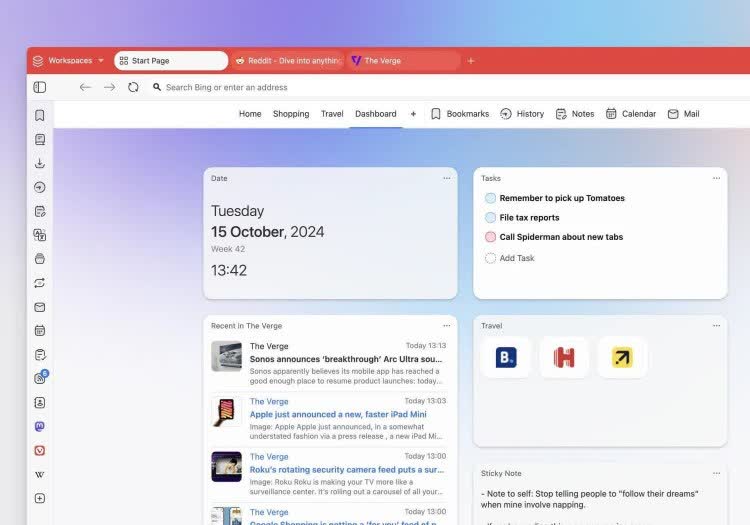The width and height of the screenshot is (750, 525).
Task: Complete 'Call Spiderman about new tabs' task
Action: 490,237
